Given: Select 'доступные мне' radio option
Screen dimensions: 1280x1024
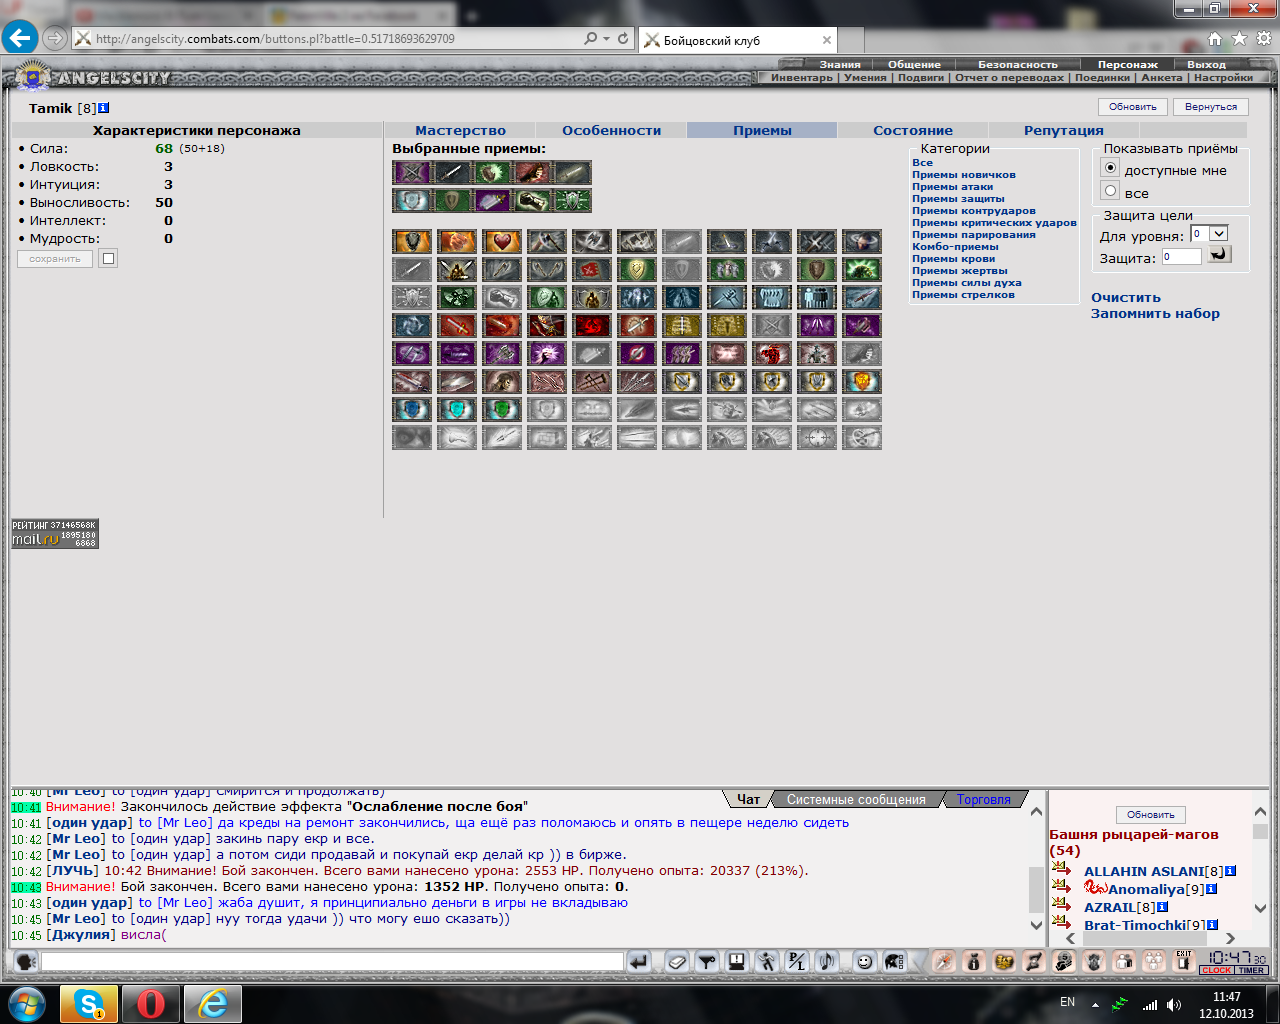Looking at the screenshot, I should 1110,168.
